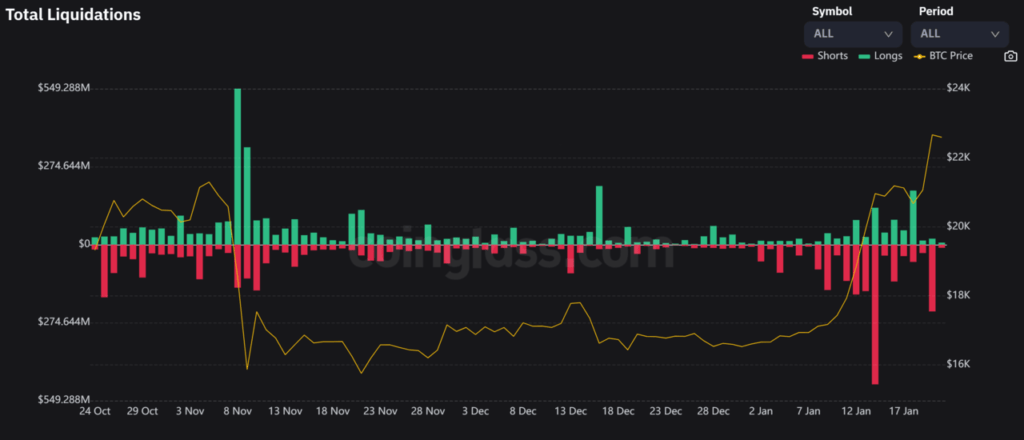The image size is (1024, 440).
Task: Click the camera screenshot icon
Action: coord(1010,57)
